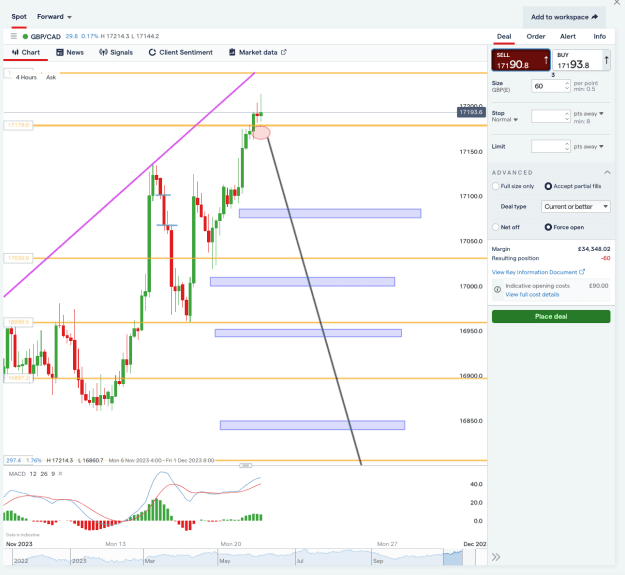Switch to the Deal tab
The height and width of the screenshot is (575, 625).
pos(504,37)
